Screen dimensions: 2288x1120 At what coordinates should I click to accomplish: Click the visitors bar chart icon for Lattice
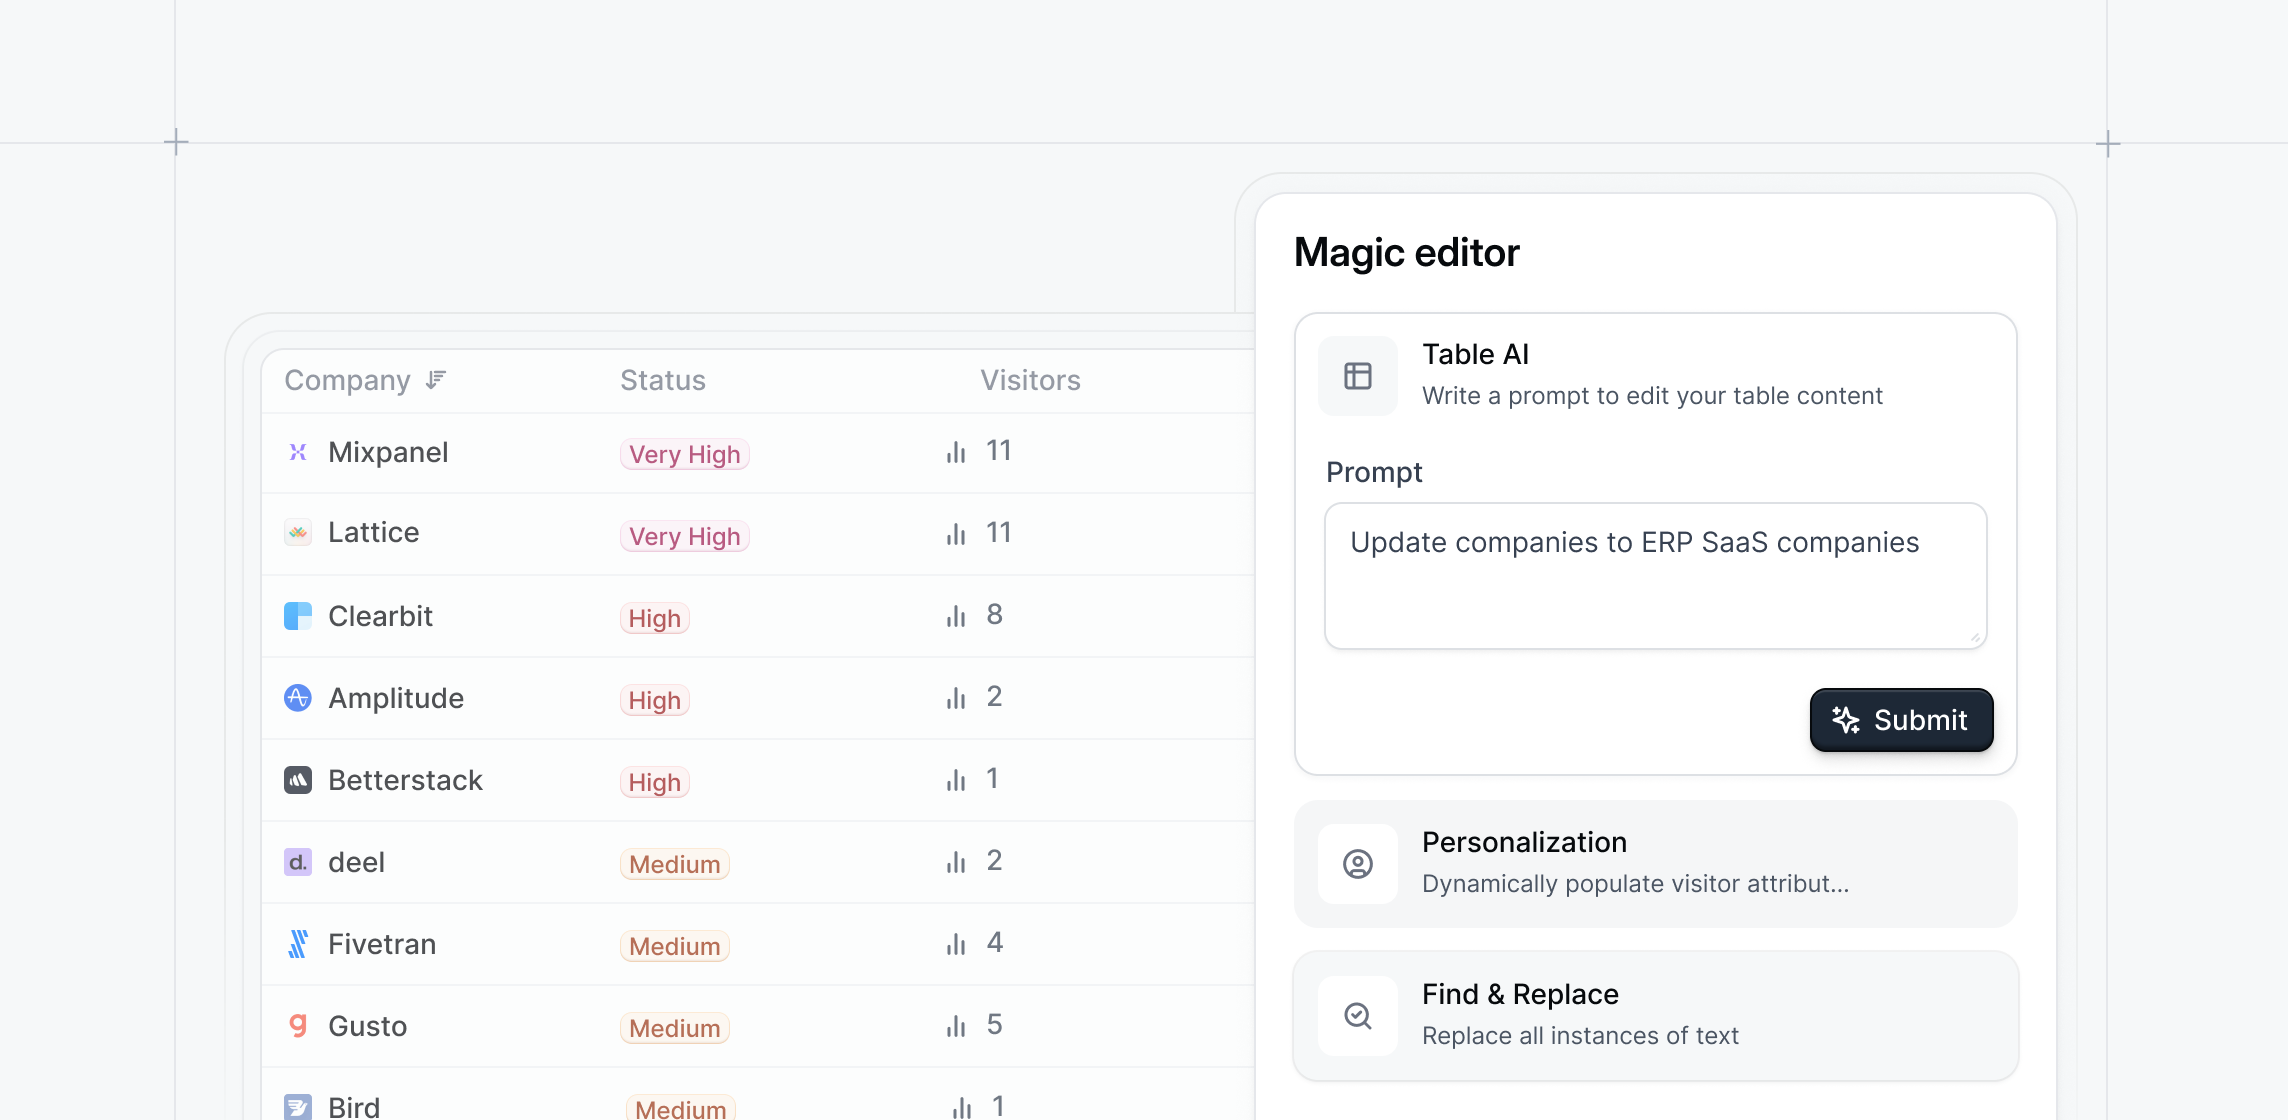pyautogui.click(x=956, y=534)
